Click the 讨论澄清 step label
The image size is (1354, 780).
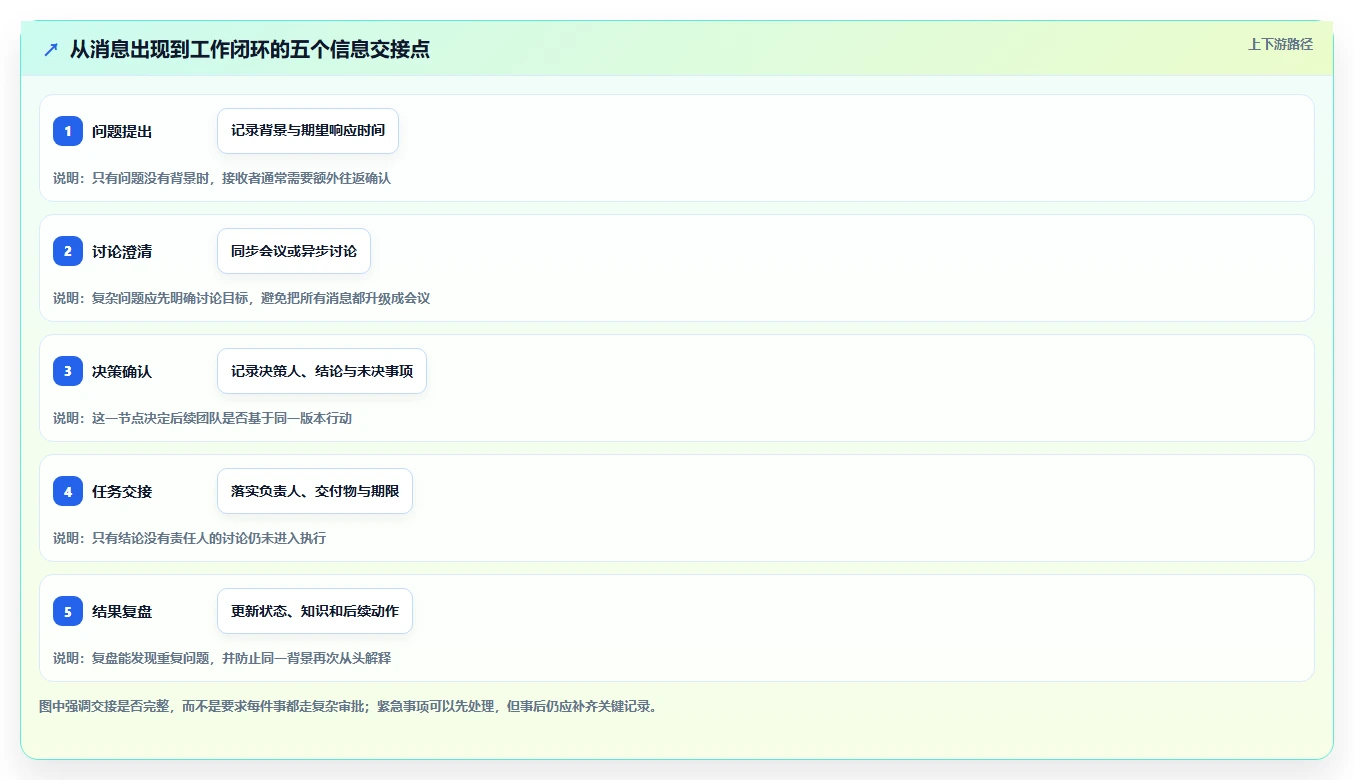click(x=122, y=251)
